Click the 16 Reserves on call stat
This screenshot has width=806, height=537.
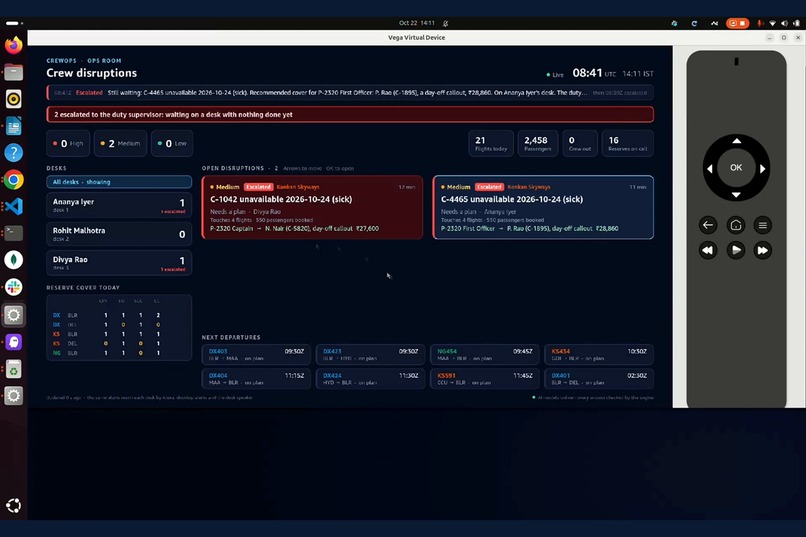tap(627, 143)
